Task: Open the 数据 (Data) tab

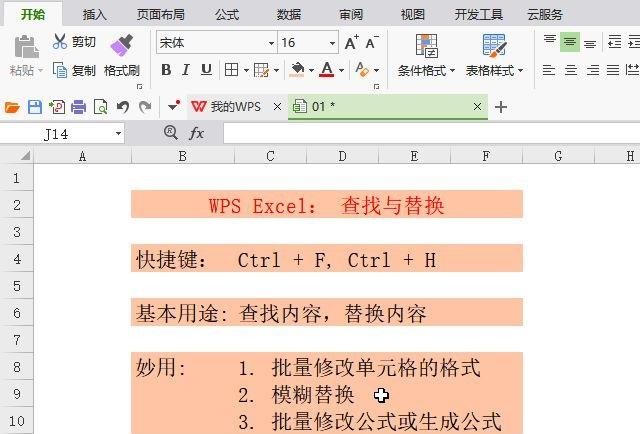Action: (289, 15)
